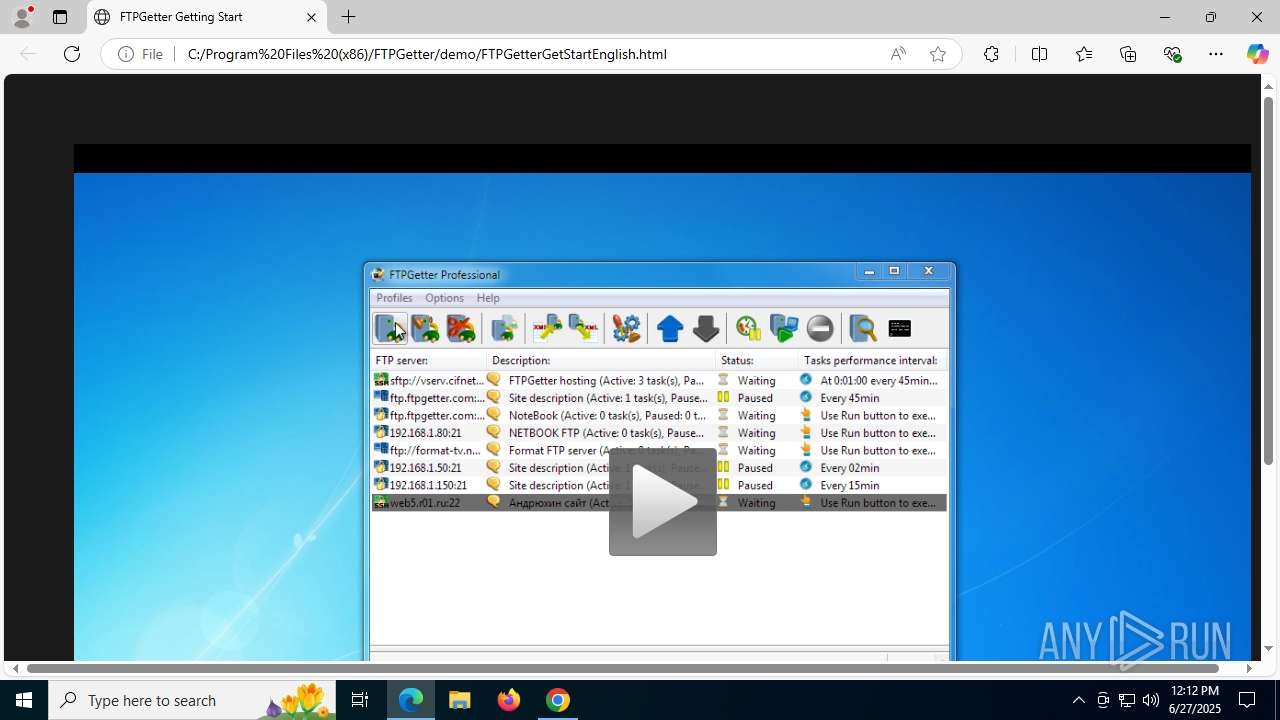Play the FTPGetter demo video
Image resolution: width=1280 pixels, height=720 pixels.
click(663, 502)
